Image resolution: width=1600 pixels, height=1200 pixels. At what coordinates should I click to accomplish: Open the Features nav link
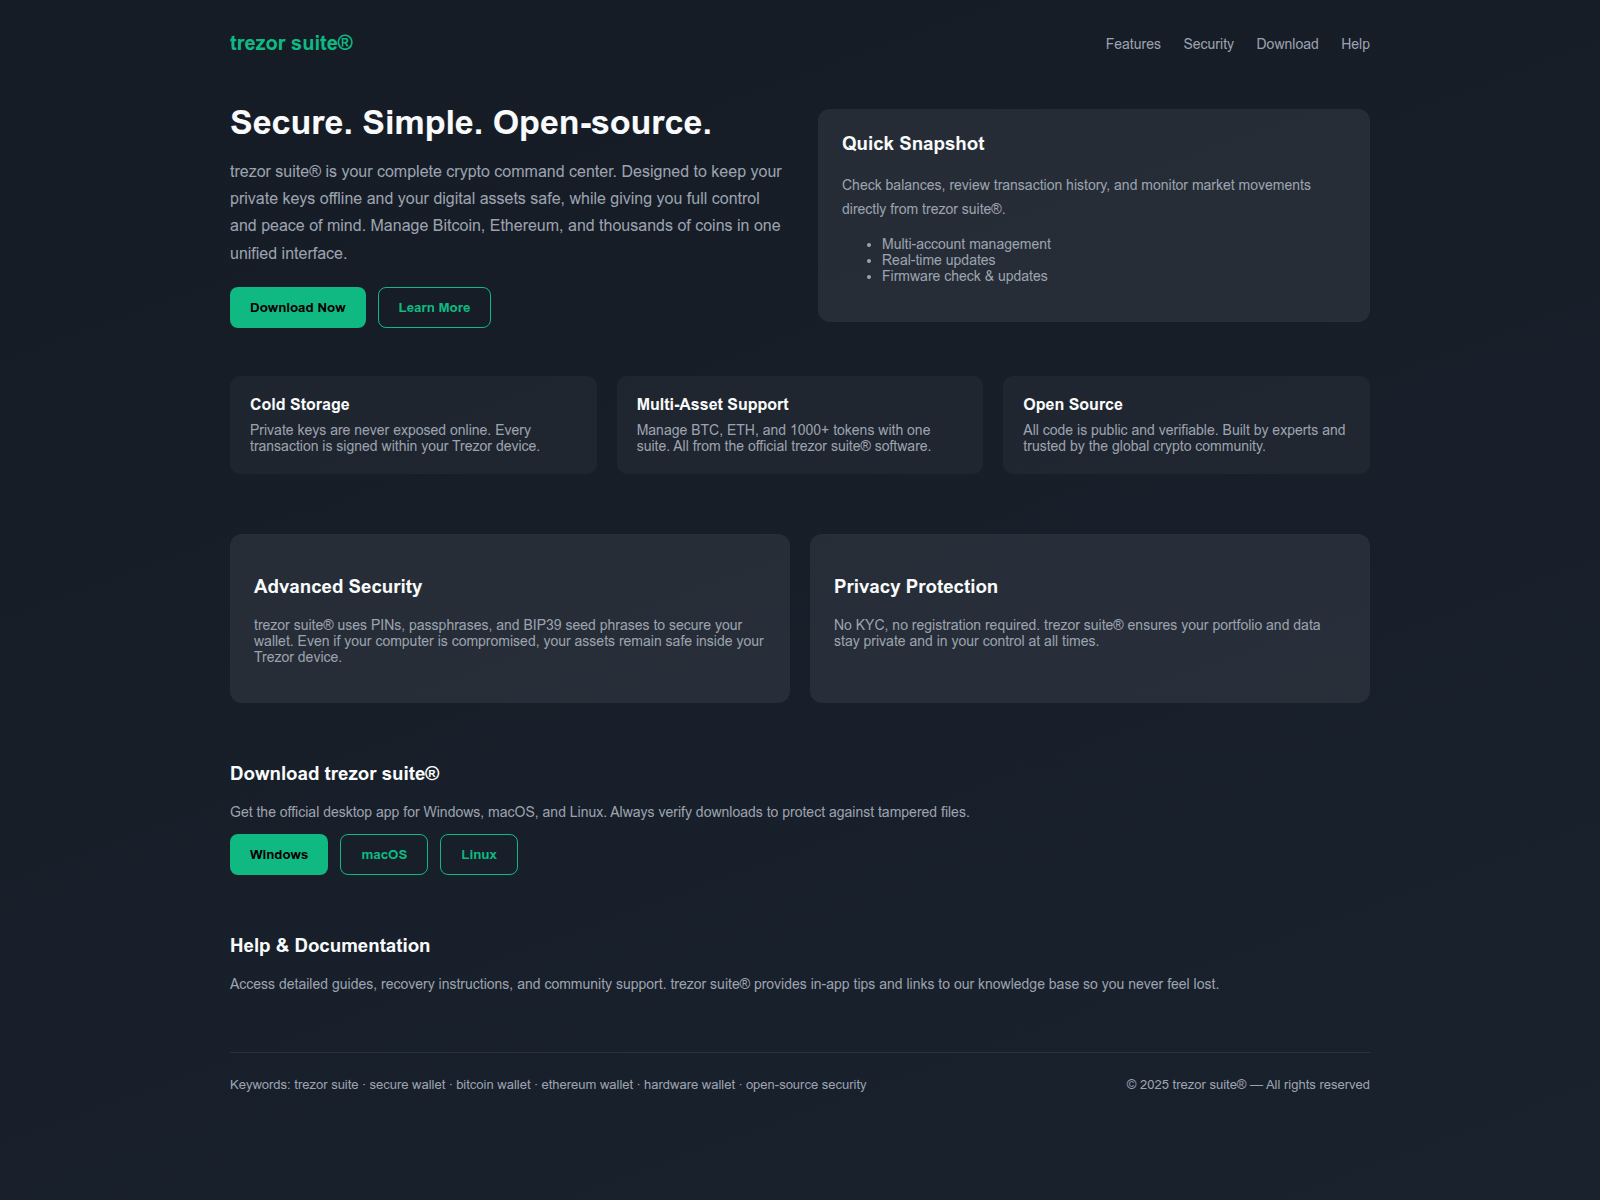coord(1133,44)
